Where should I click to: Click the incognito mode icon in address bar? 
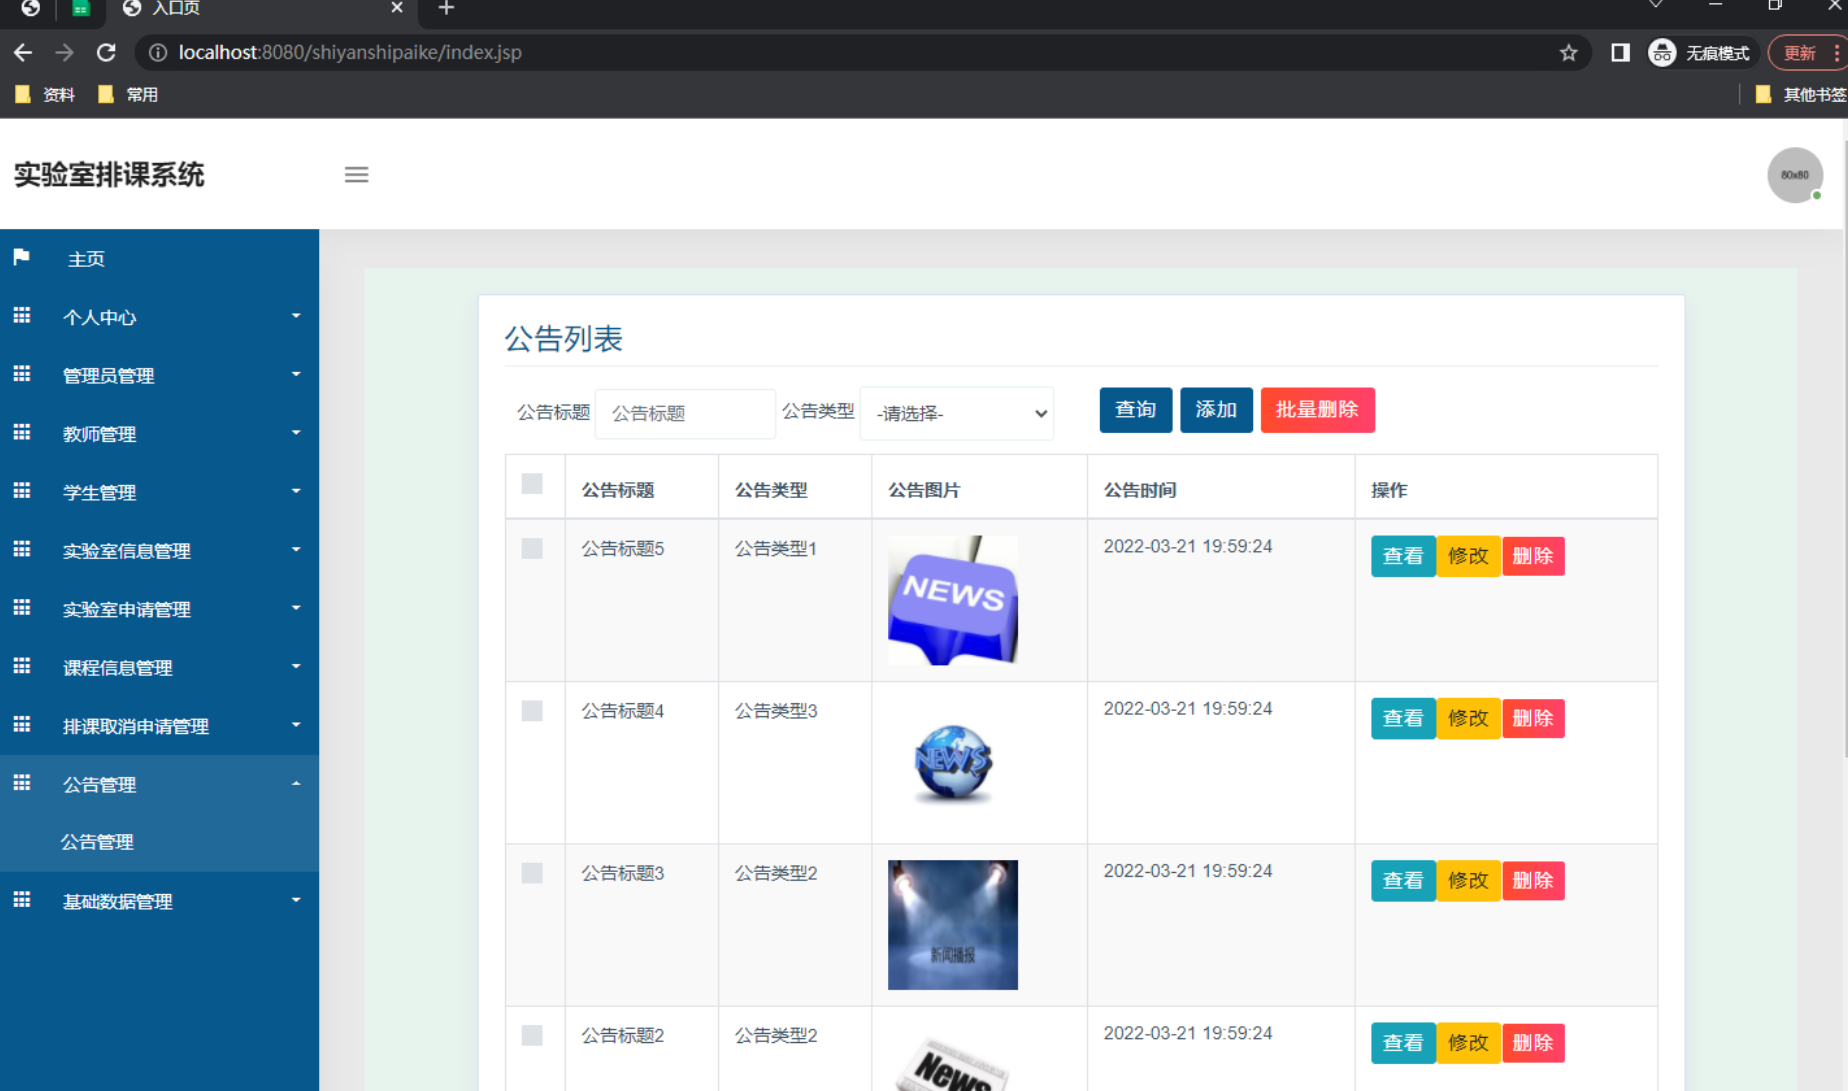click(1661, 52)
